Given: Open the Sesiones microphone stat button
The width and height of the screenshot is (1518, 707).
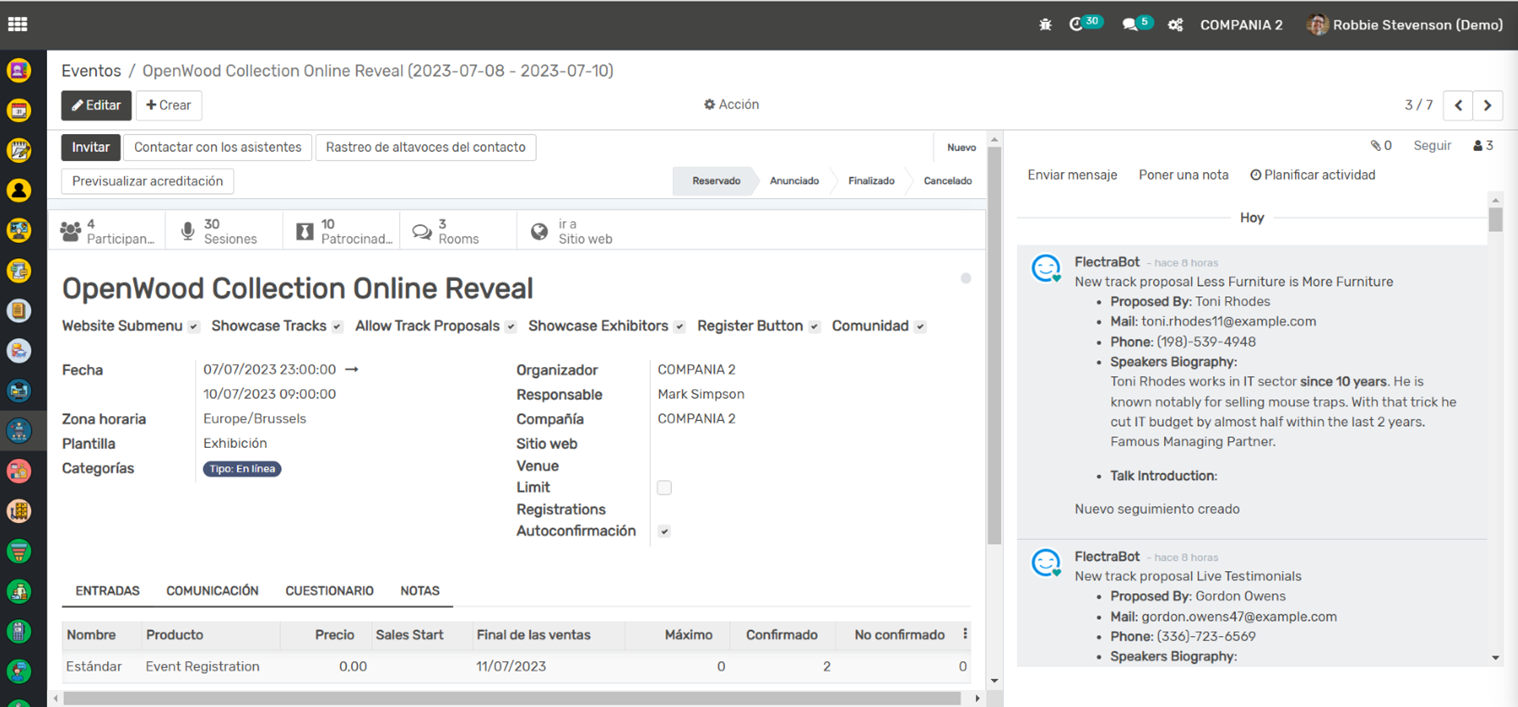Looking at the screenshot, I should 223,231.
